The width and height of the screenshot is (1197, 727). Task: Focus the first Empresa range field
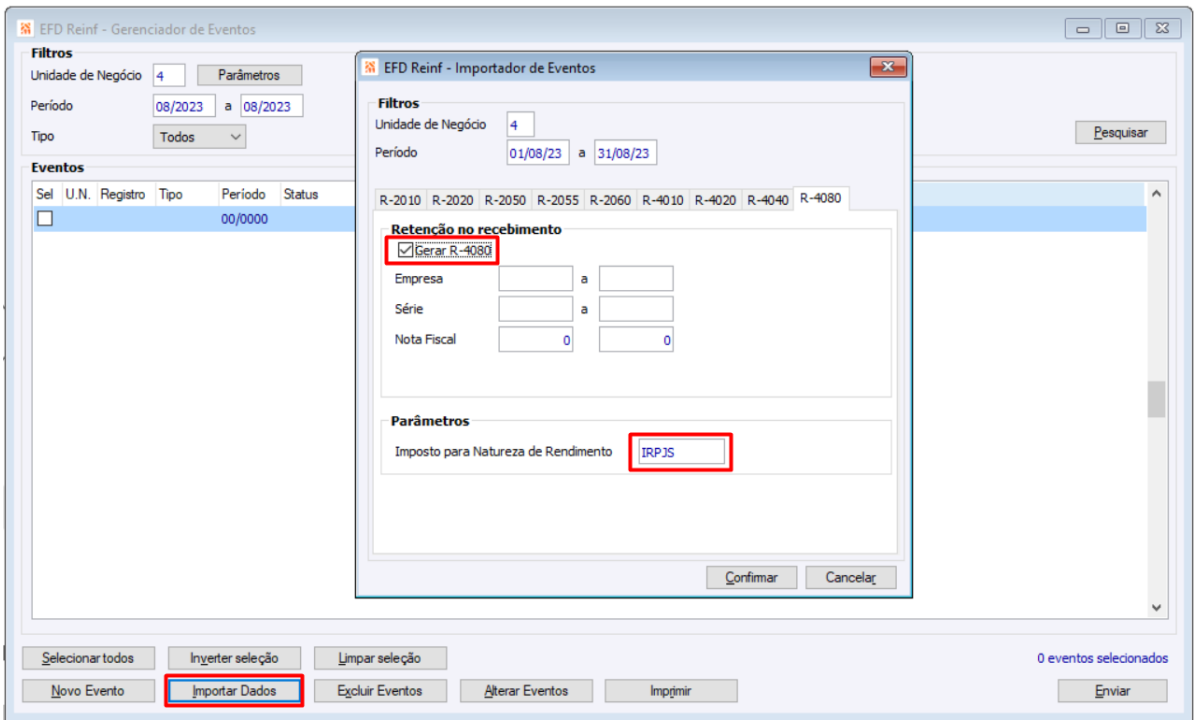[x=535, y=279]
